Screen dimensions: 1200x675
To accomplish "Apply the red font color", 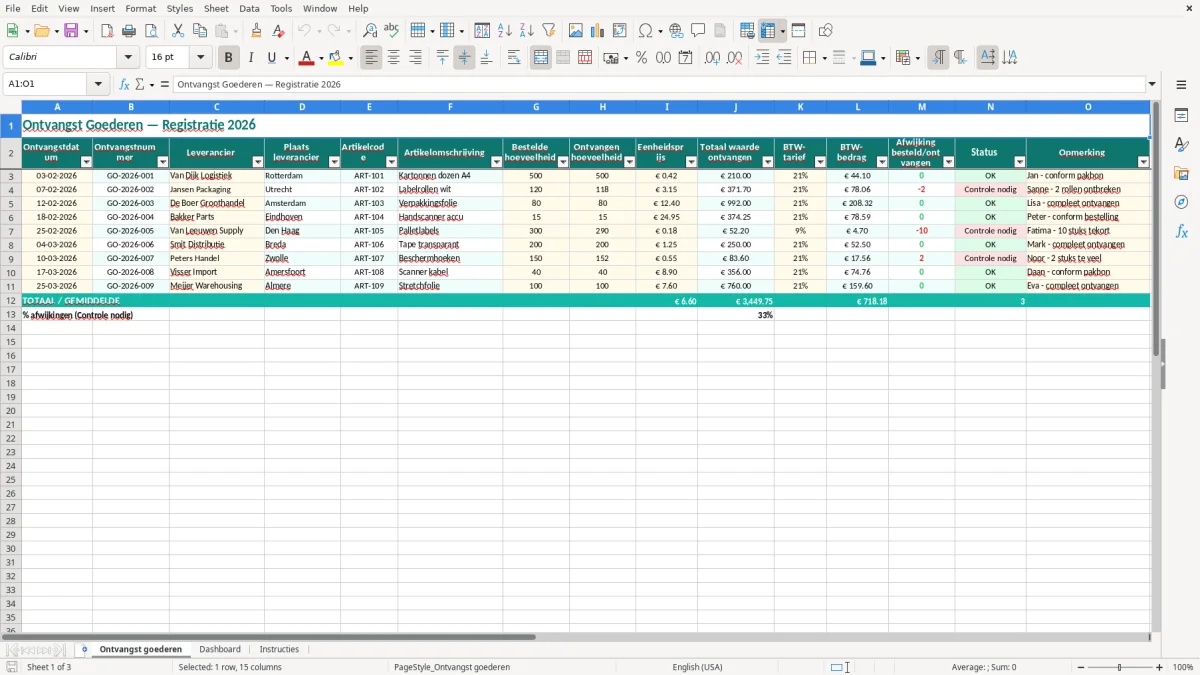I will (307, 58).
